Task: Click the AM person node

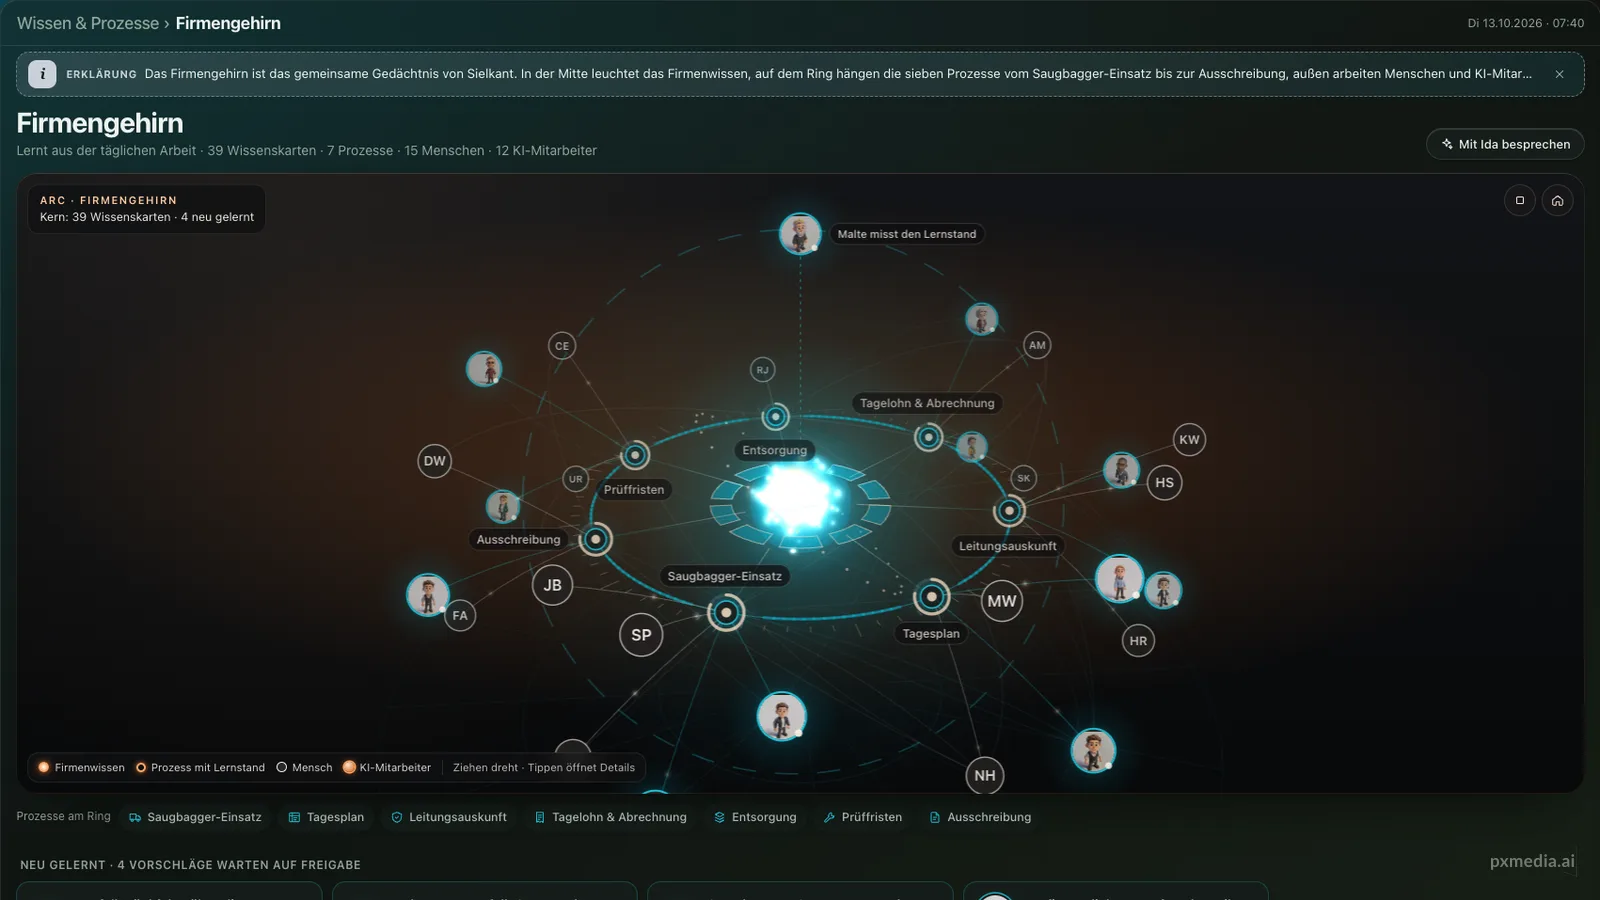Action: (x=1037, y=345)
